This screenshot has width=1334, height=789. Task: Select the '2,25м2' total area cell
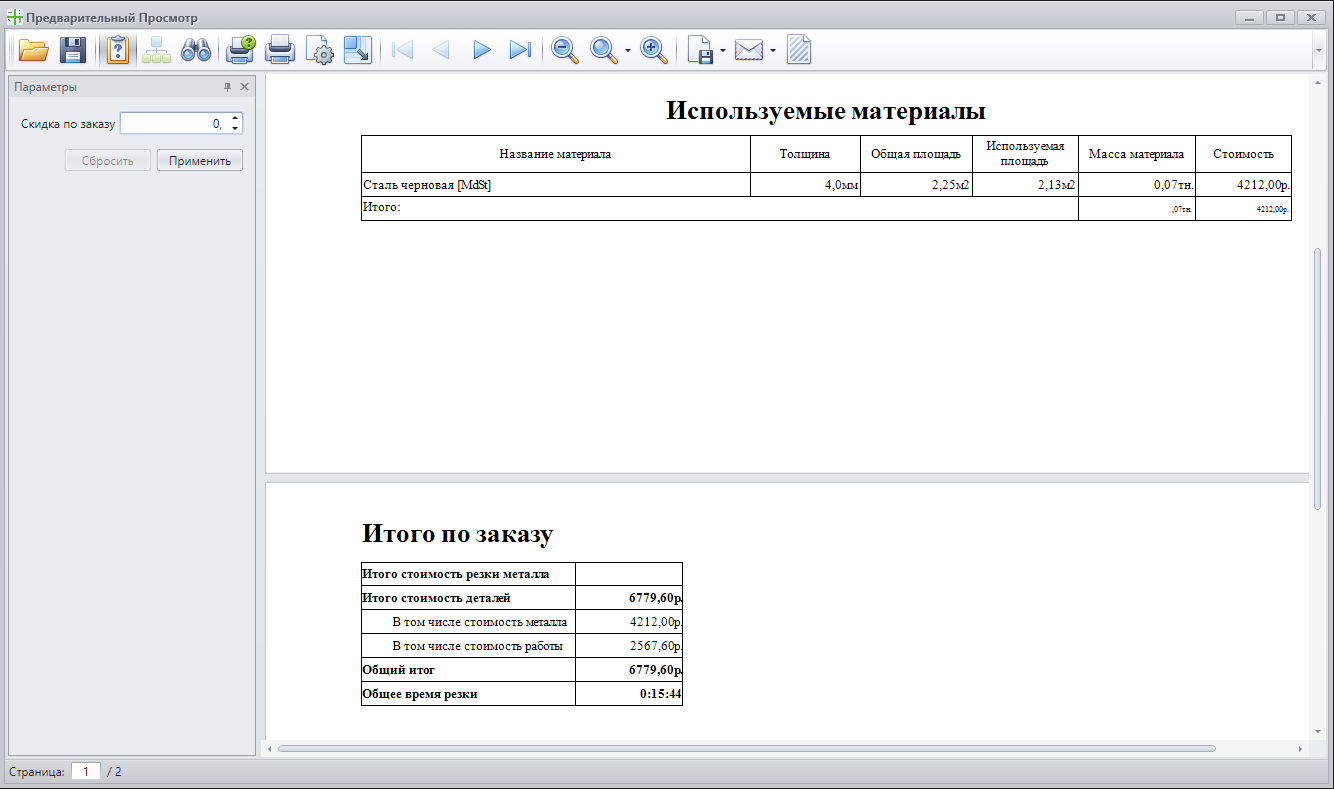pos(917,185)
